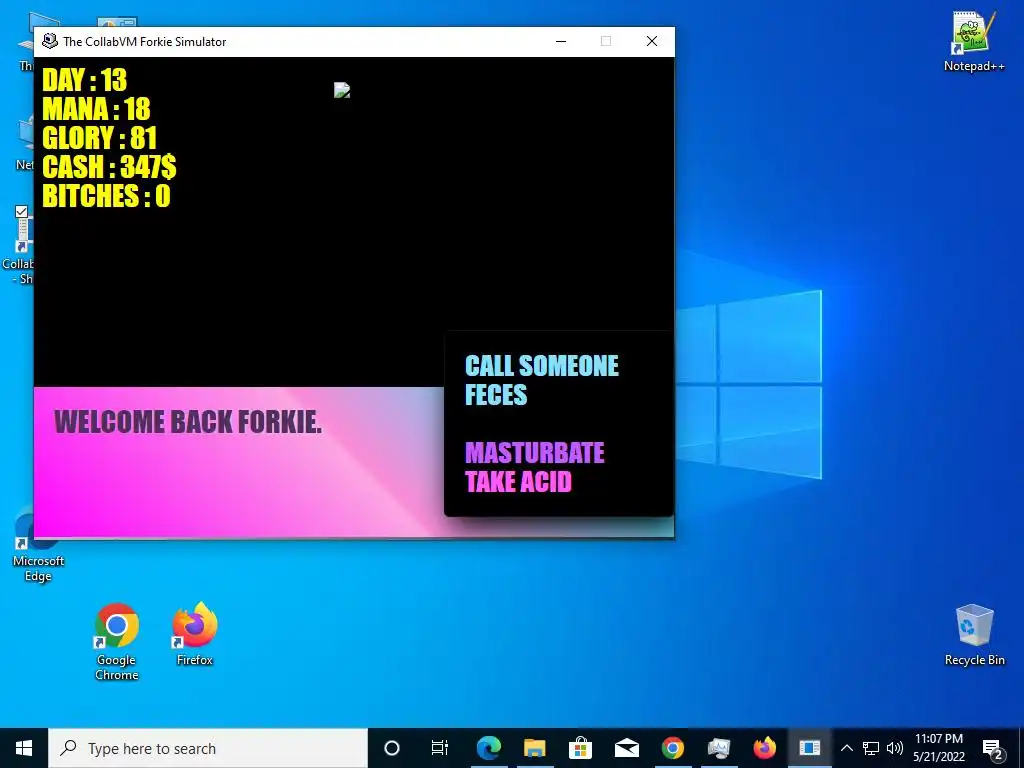1024x768 pixels.
Task: Click the Forkie Simulator title bar icon
Action: (50, 41)
